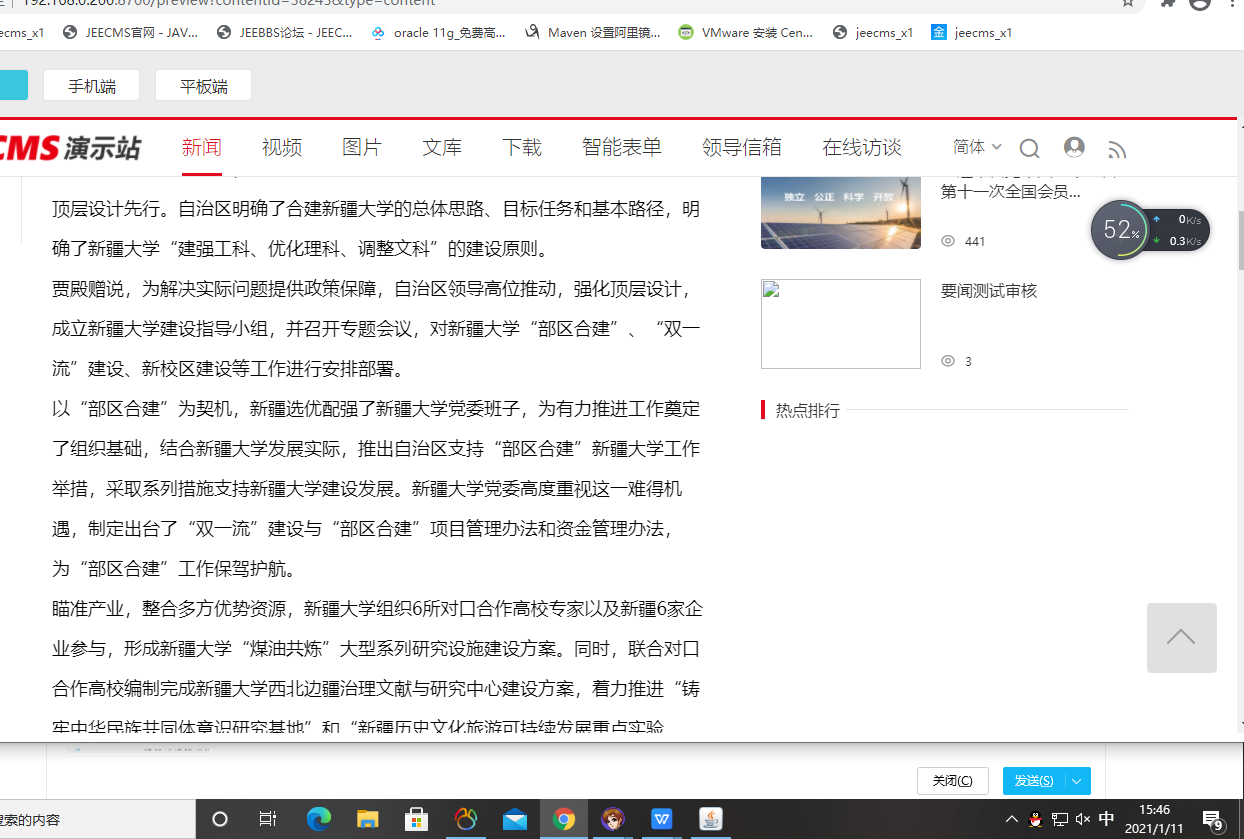Open Microsoft Edge from the taskbar
The height and width of the screenshot is (839, 1244).
point(318,819)
